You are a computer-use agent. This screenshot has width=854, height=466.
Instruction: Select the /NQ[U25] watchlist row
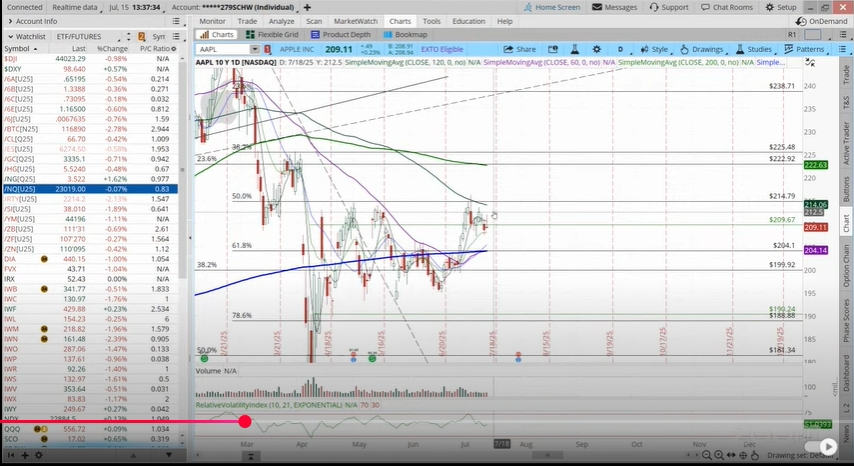click(x=90, y=189)
